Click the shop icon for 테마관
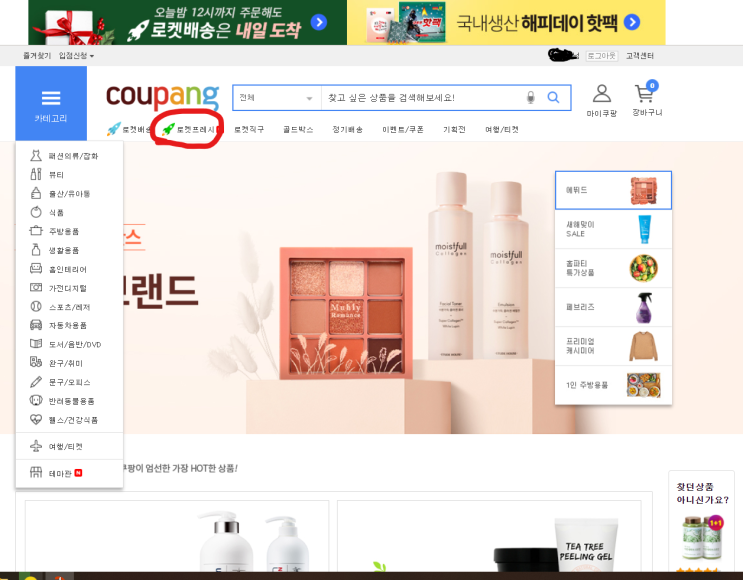 (36, 472)
